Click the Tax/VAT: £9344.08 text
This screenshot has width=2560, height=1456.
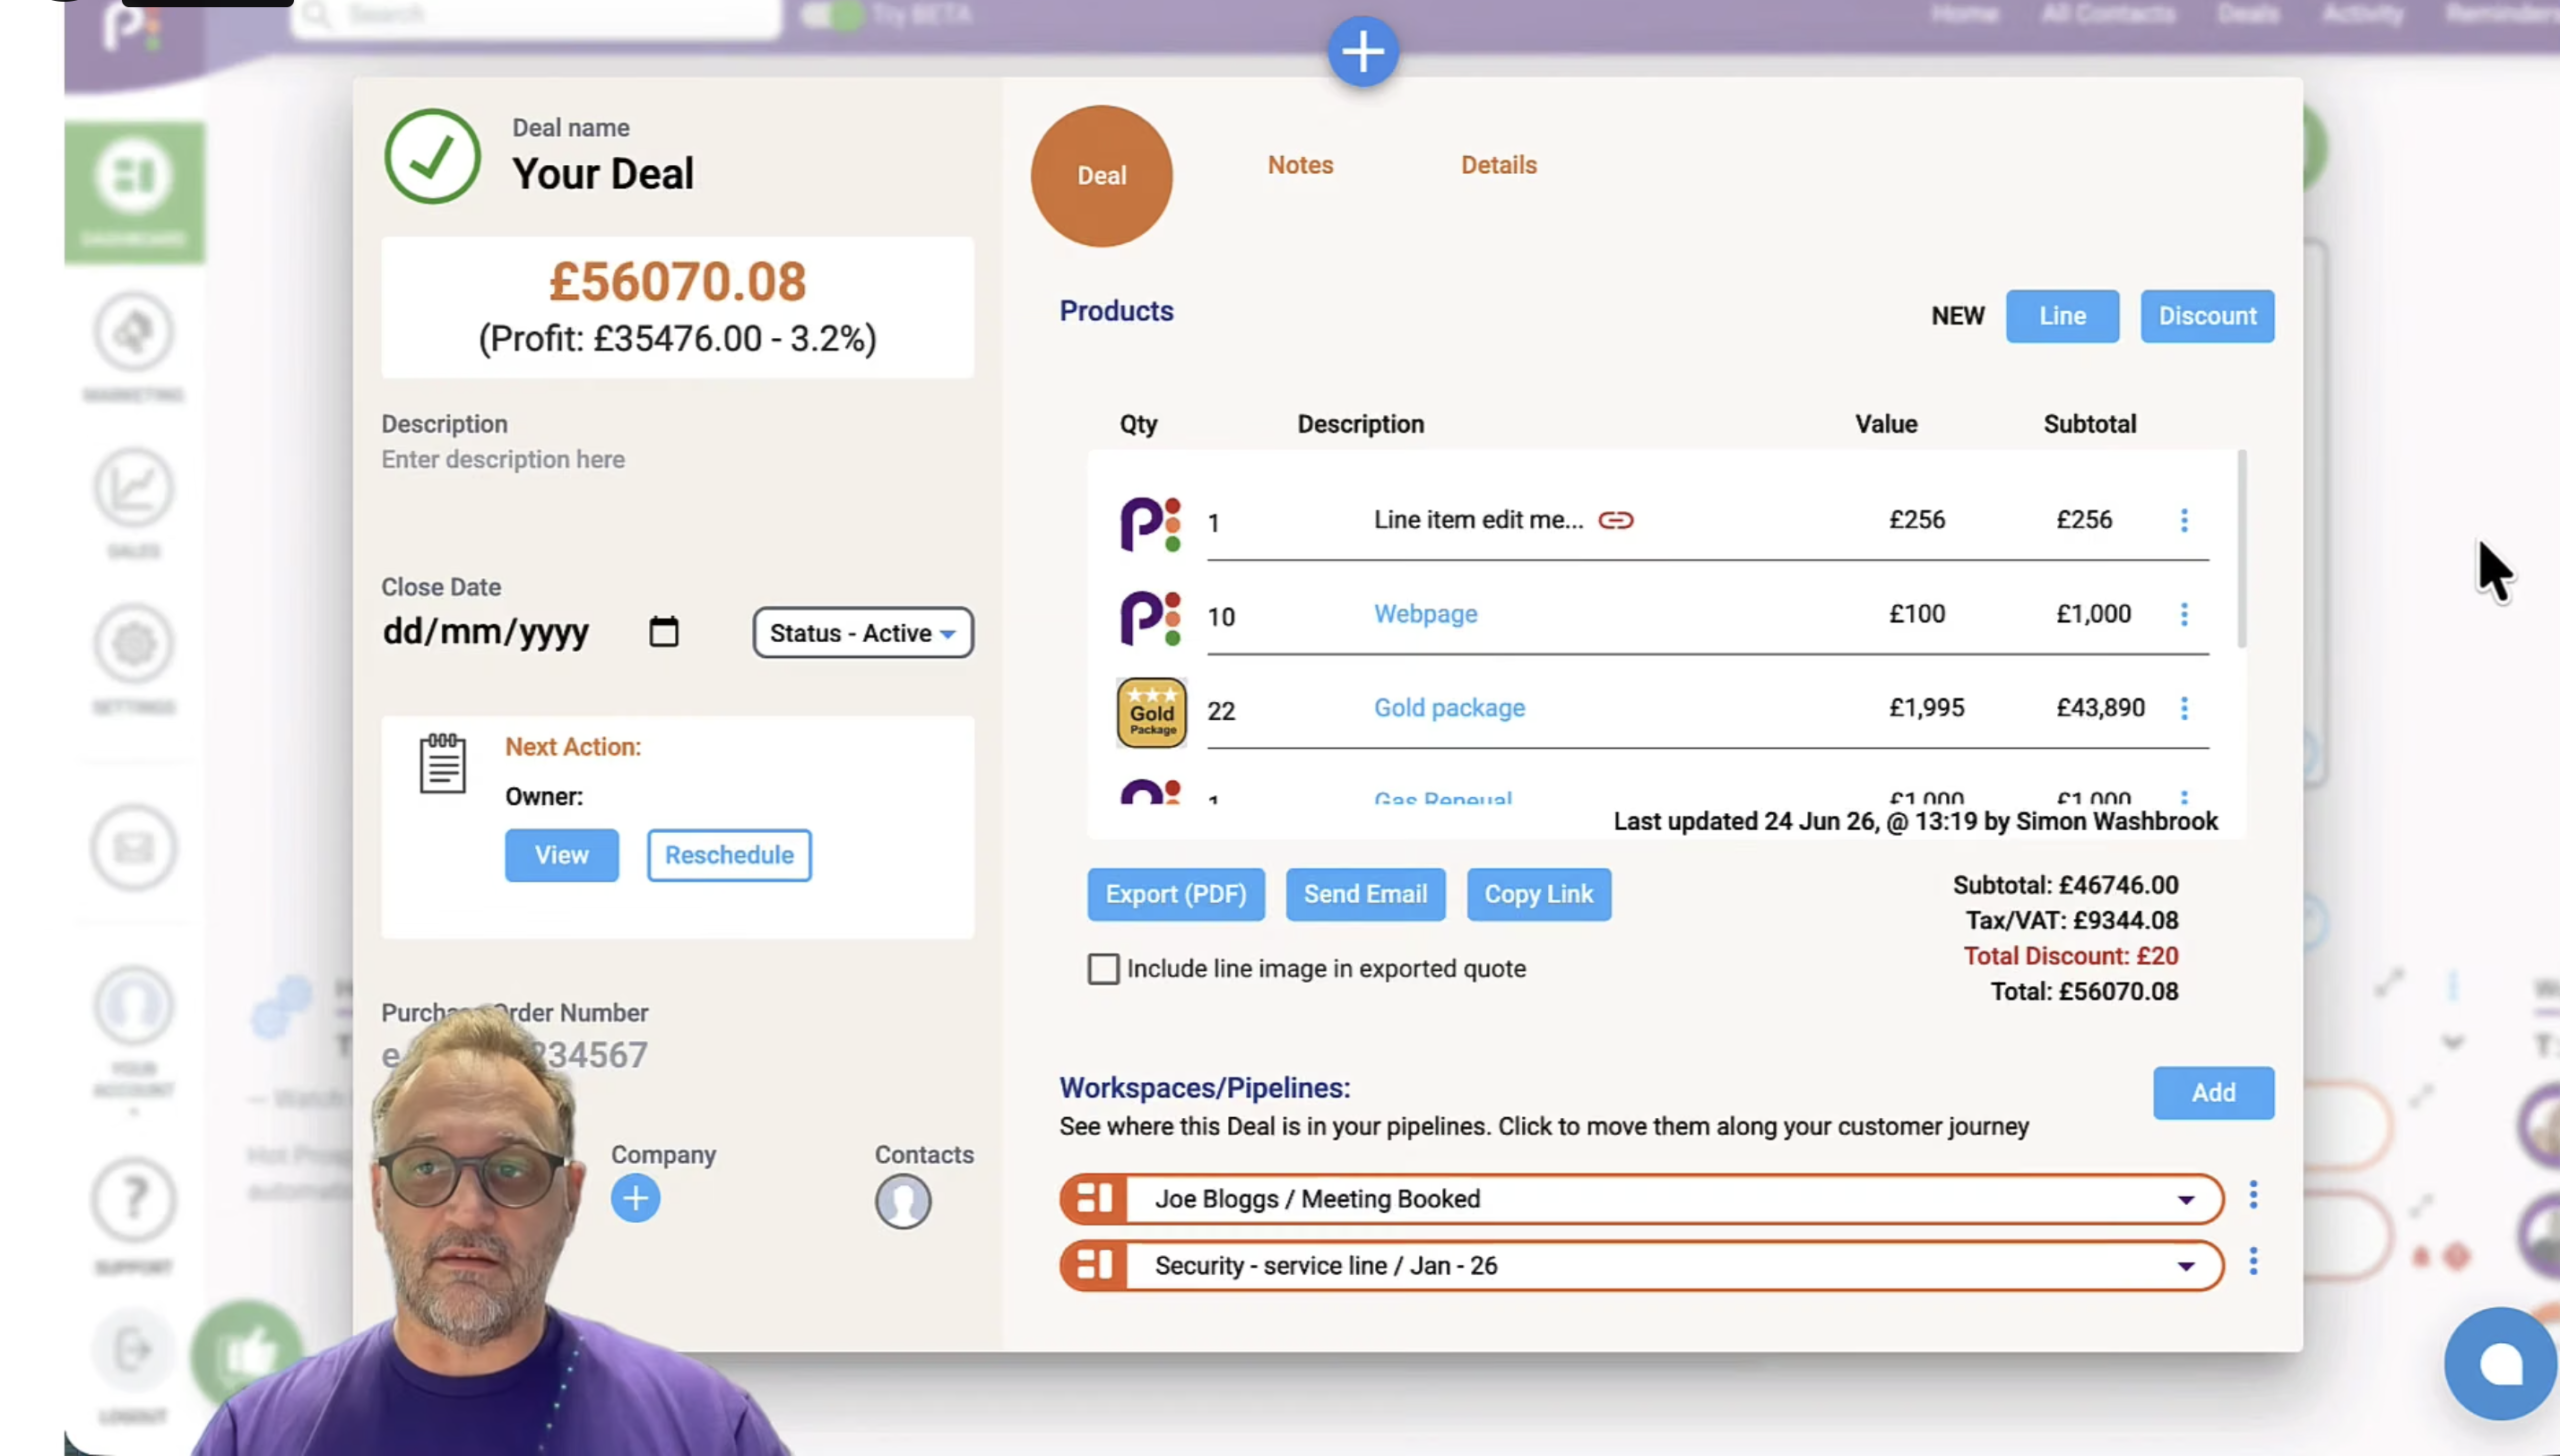2072,920
